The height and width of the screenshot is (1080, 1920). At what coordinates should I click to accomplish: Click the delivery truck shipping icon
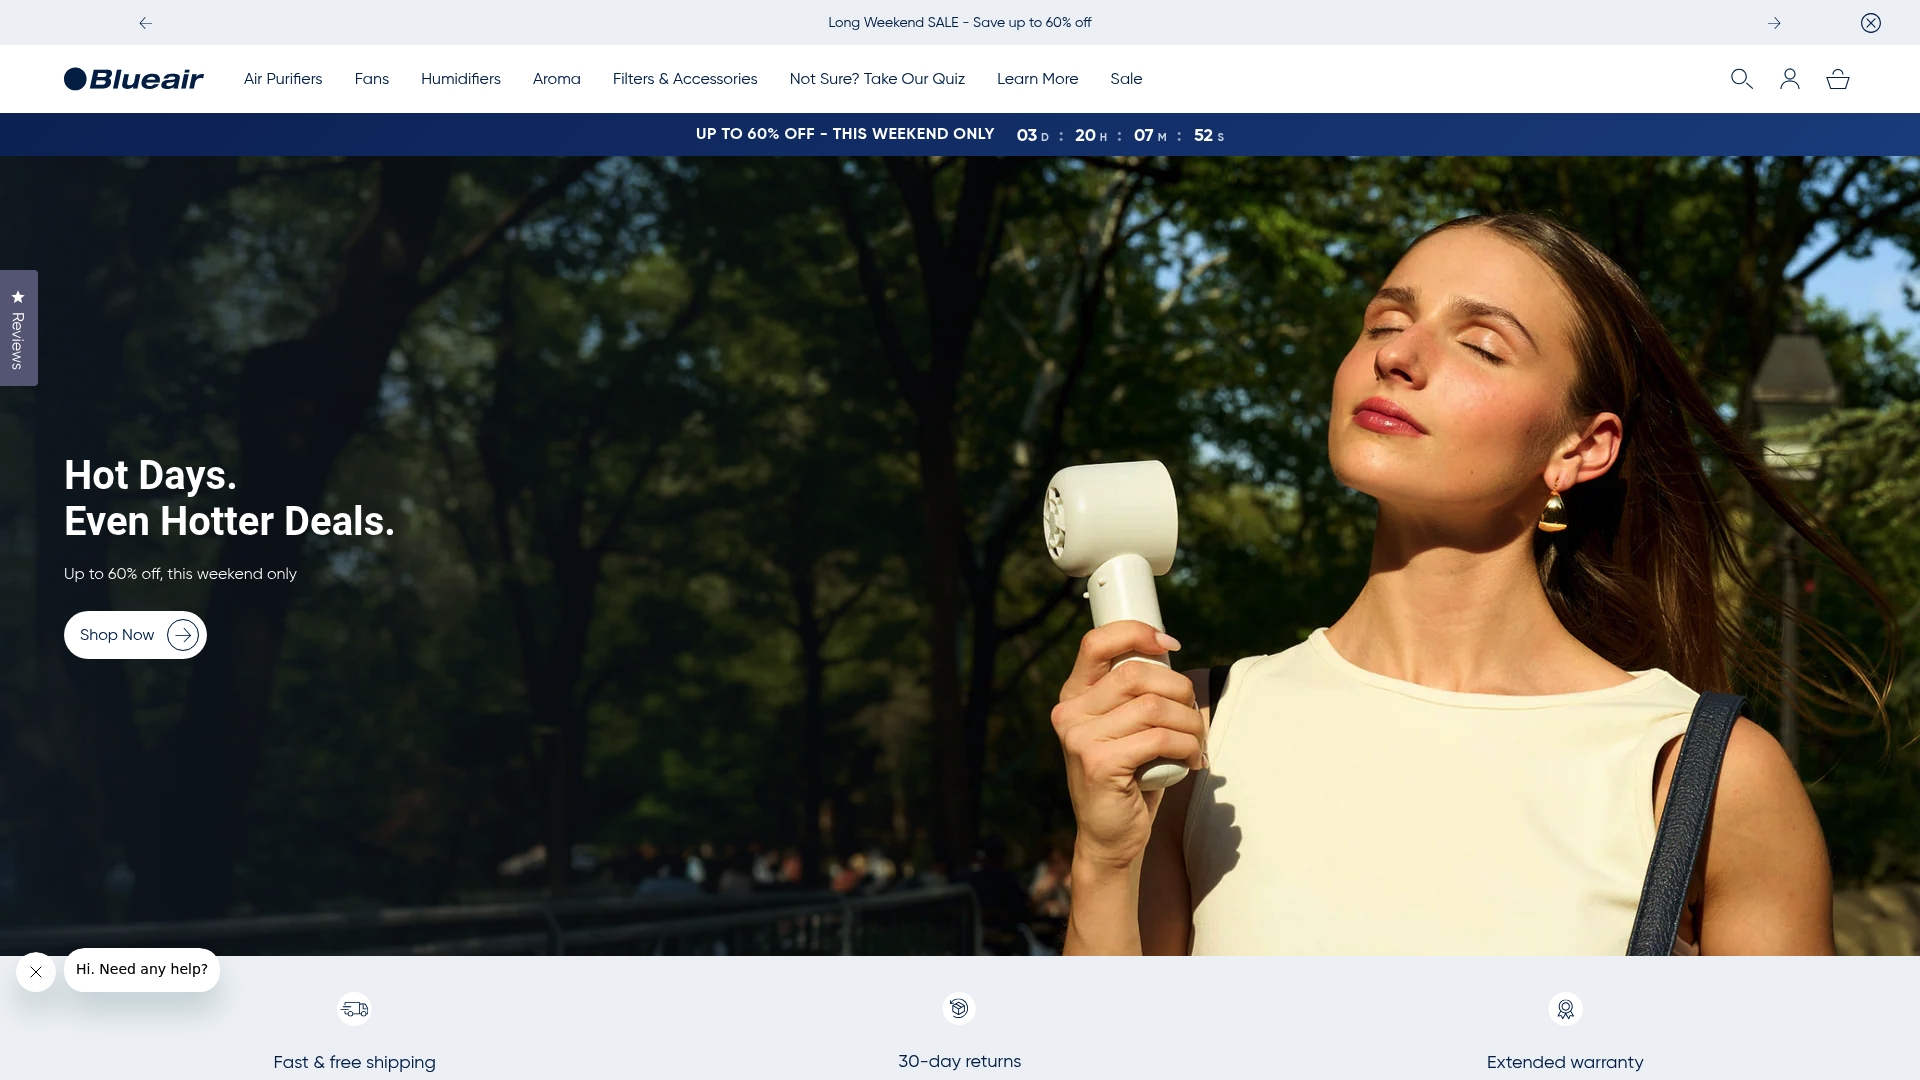pos(354,1009)
